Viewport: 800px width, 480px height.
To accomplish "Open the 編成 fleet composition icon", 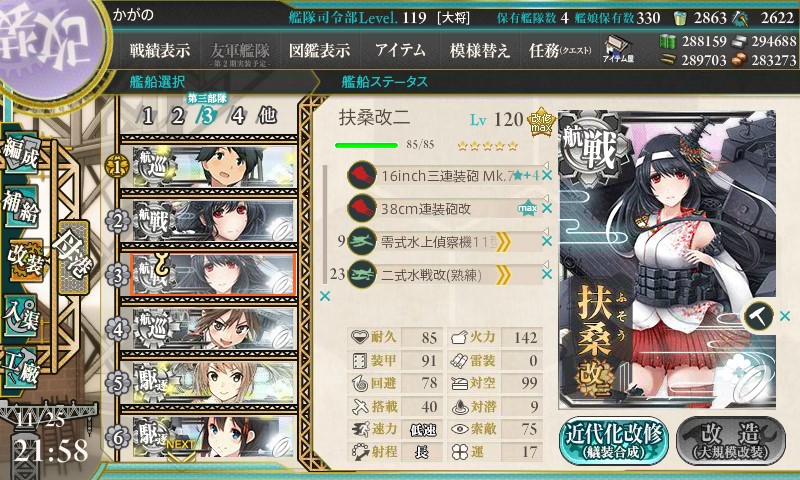I will coord(21,154).
